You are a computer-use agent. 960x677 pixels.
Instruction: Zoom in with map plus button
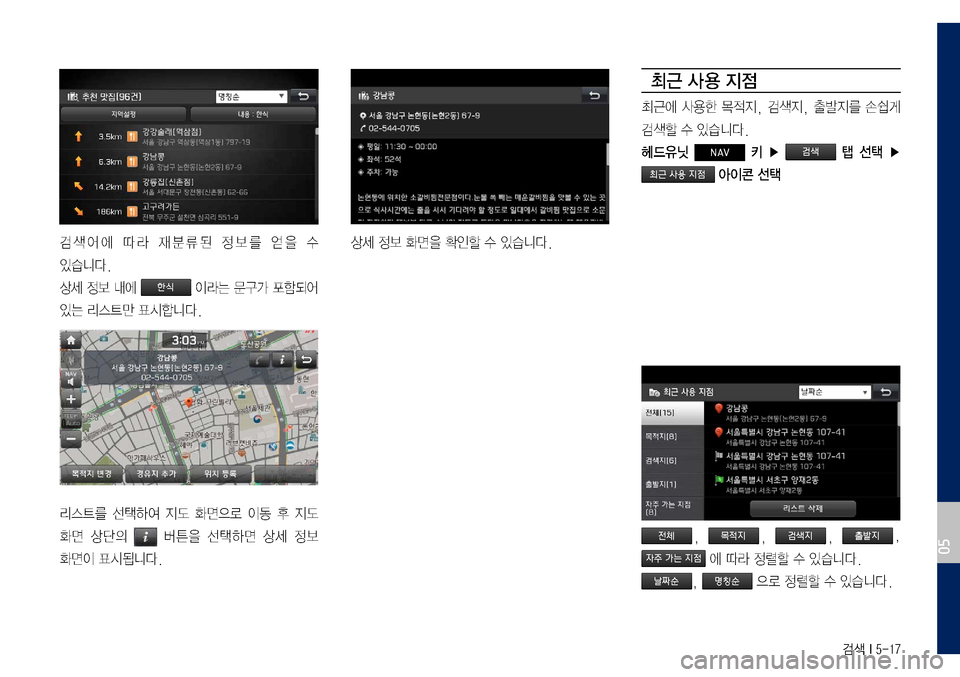(71, 399)
